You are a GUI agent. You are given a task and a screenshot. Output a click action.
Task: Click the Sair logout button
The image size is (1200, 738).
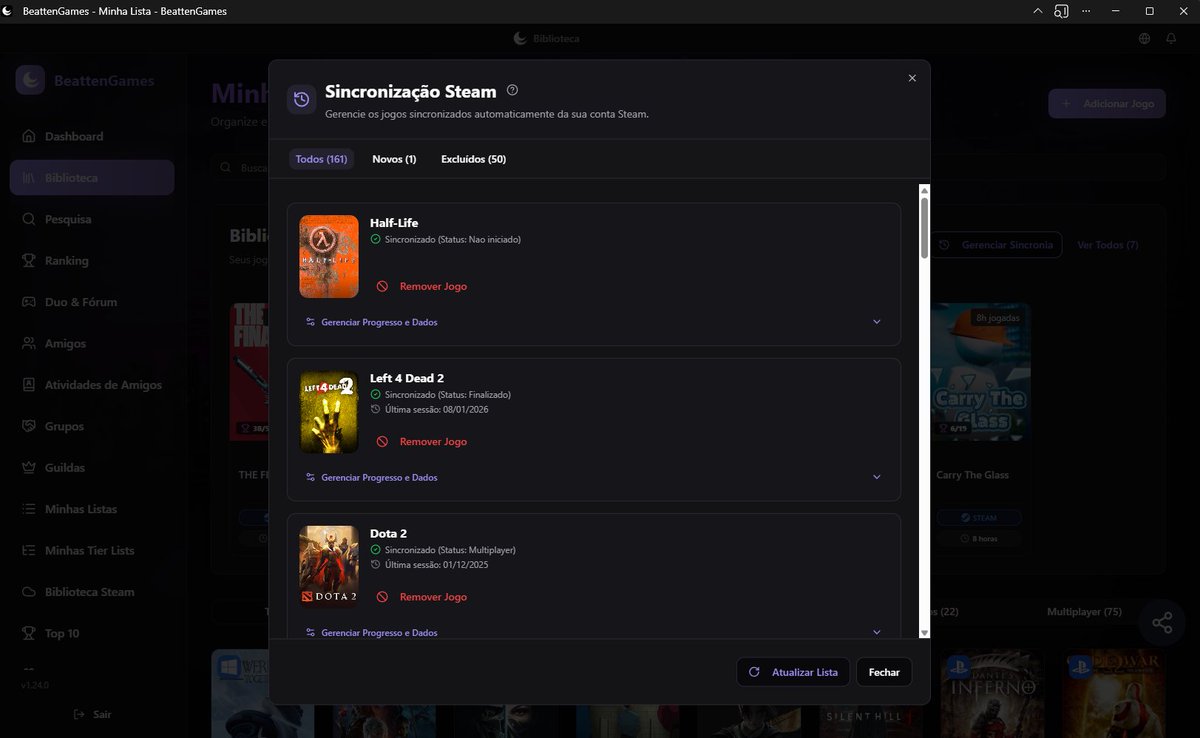point(92,714)
